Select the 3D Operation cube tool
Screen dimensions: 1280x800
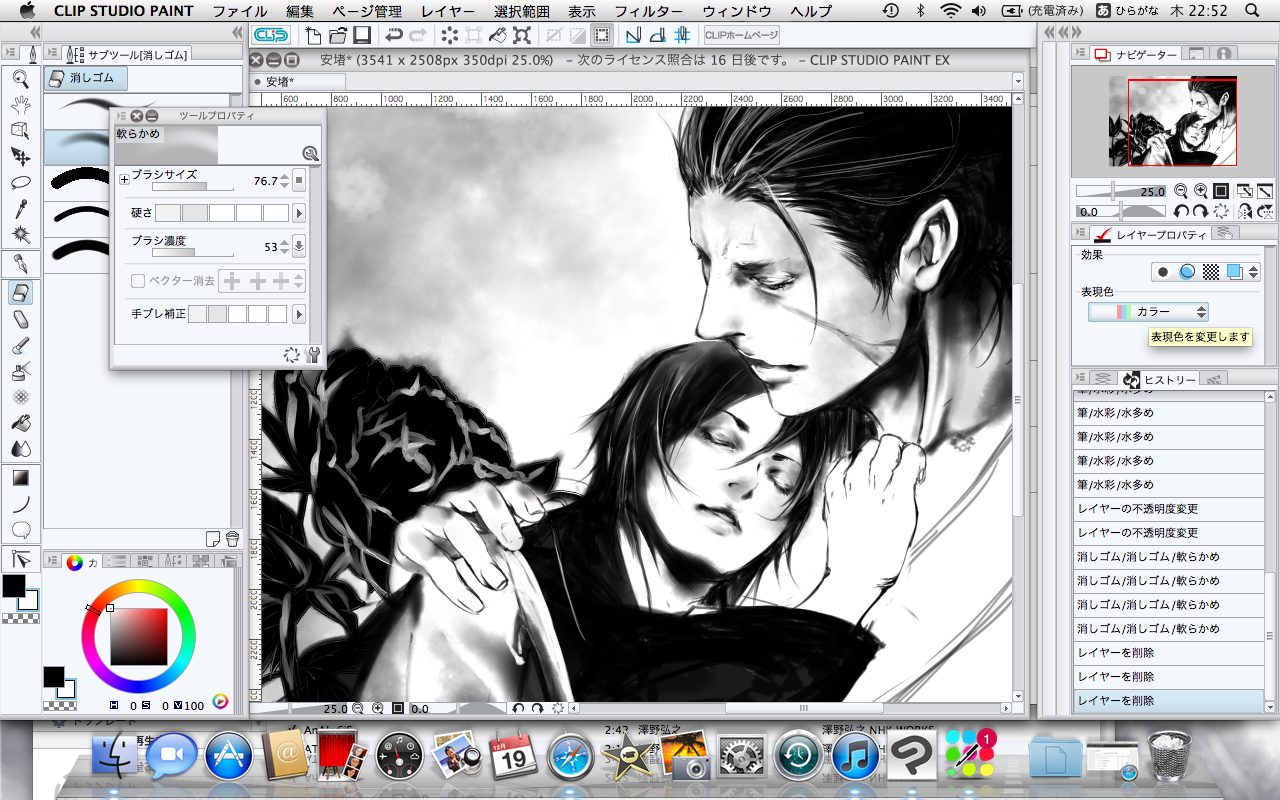coord(20,130)
